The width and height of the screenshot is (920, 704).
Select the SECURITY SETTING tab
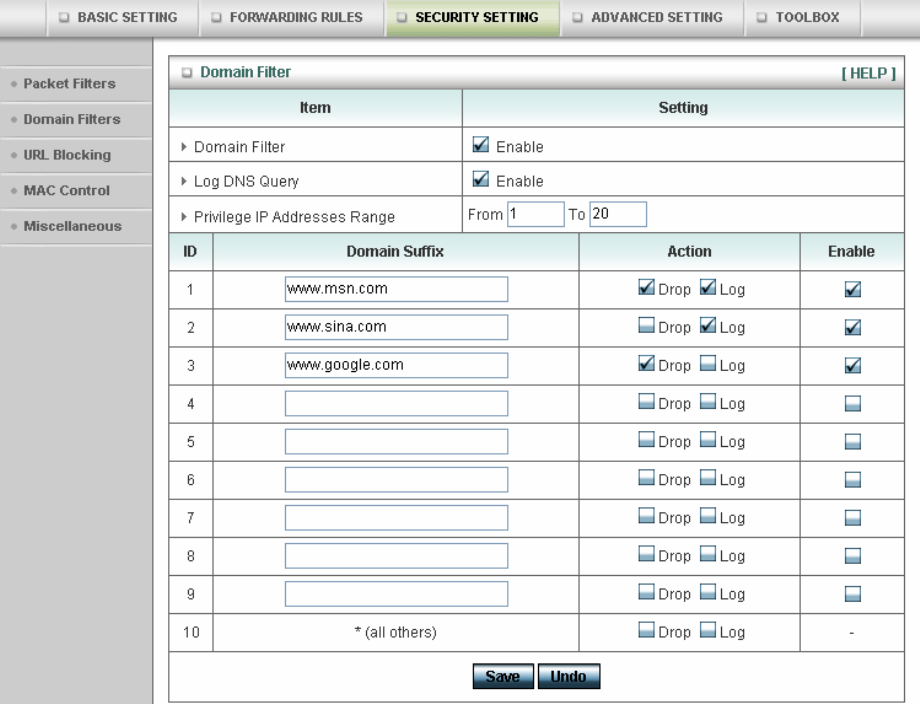[x=472, y=18]
